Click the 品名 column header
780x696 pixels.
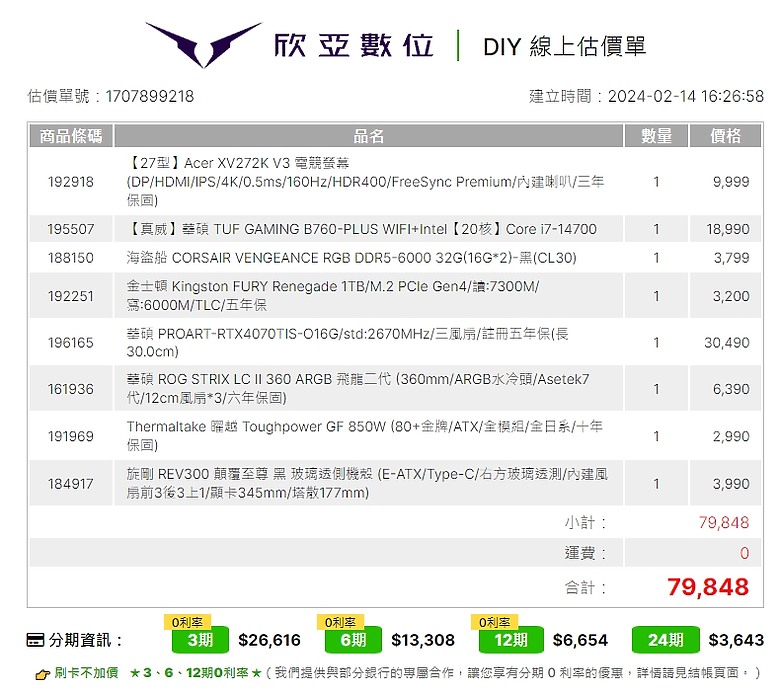(369, 136)
